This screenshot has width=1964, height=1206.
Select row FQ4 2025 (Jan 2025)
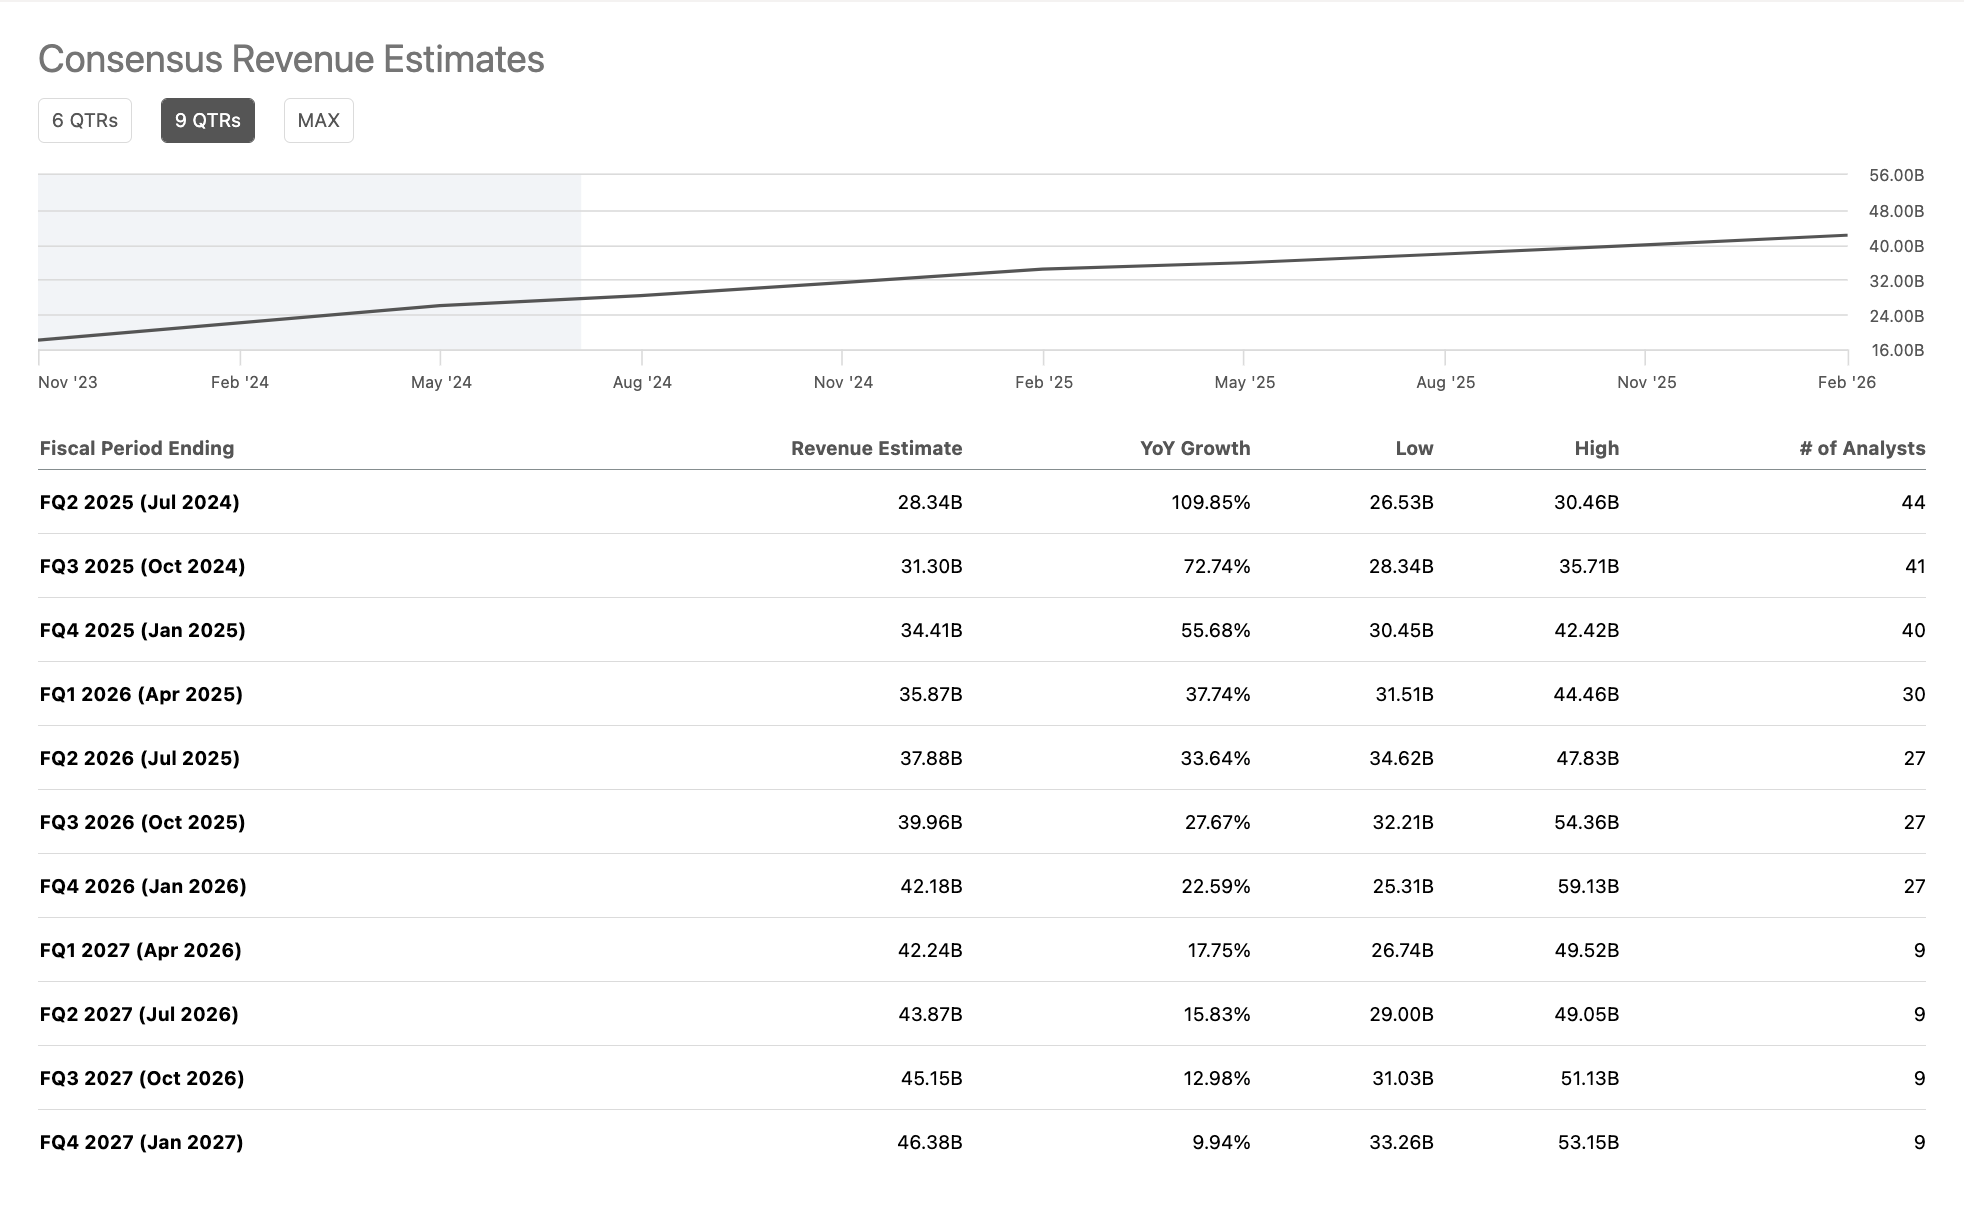982,630
